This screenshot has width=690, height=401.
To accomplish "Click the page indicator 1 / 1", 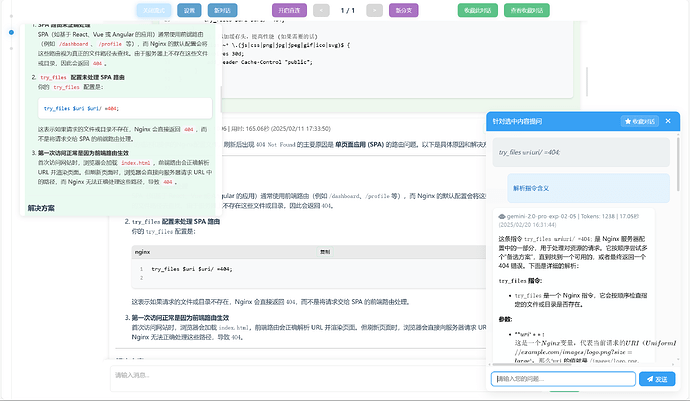I will coord(348,11).
